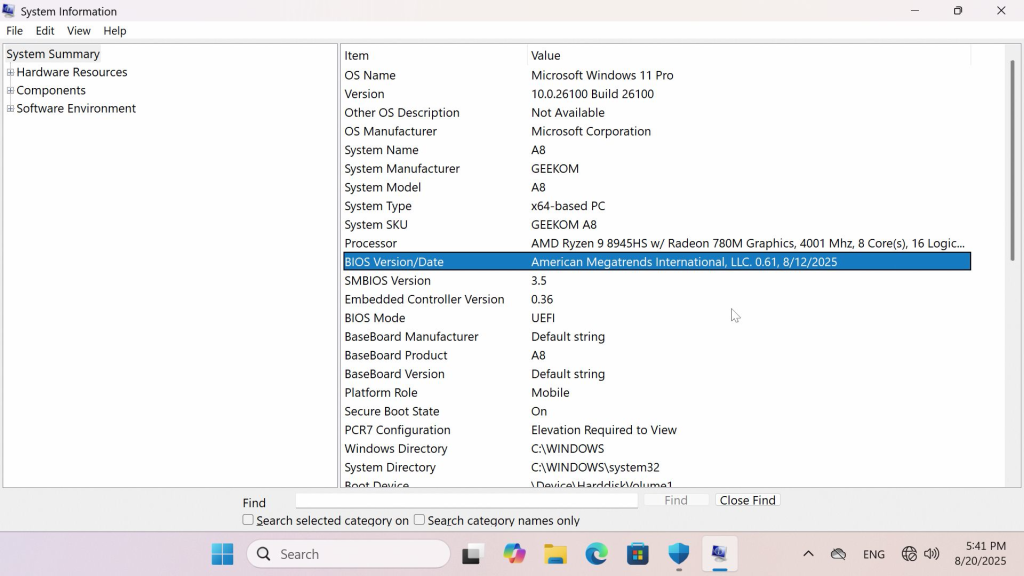Enable Search selected category only checkbox
Image resolution: width=1024 pixels, height=576 pixels.
click(248, 520)
